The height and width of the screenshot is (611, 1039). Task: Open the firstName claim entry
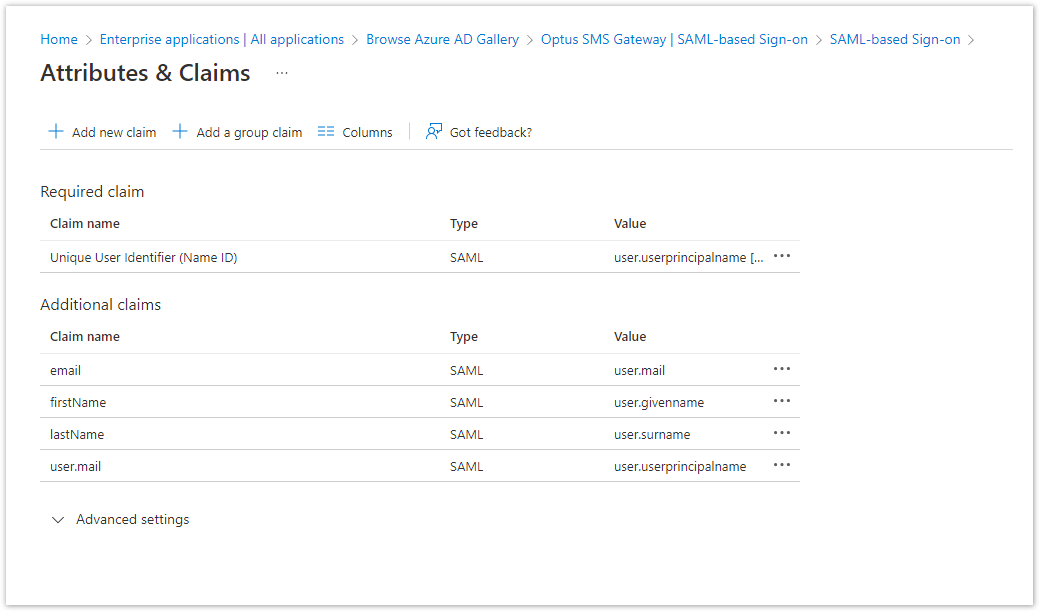[78, 403]
